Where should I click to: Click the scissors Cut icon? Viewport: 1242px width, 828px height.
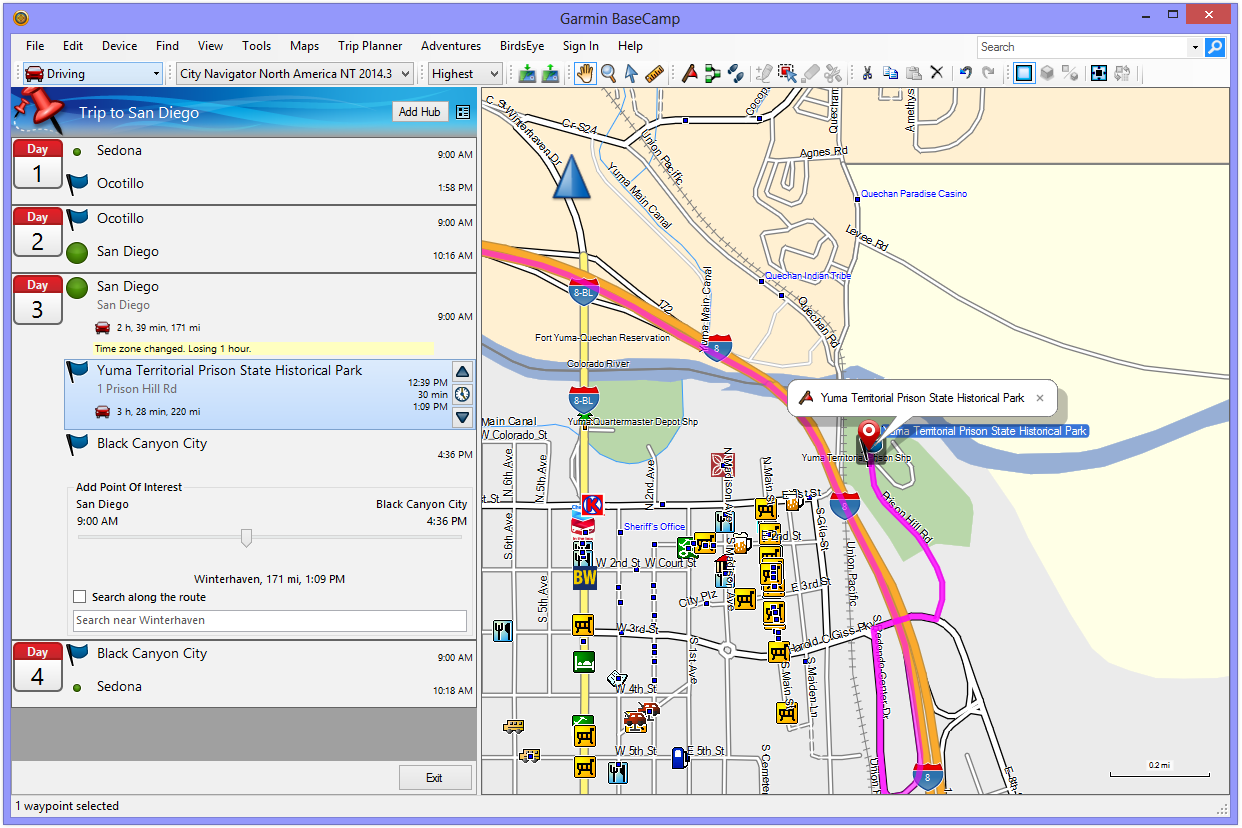tap(867, 73)
